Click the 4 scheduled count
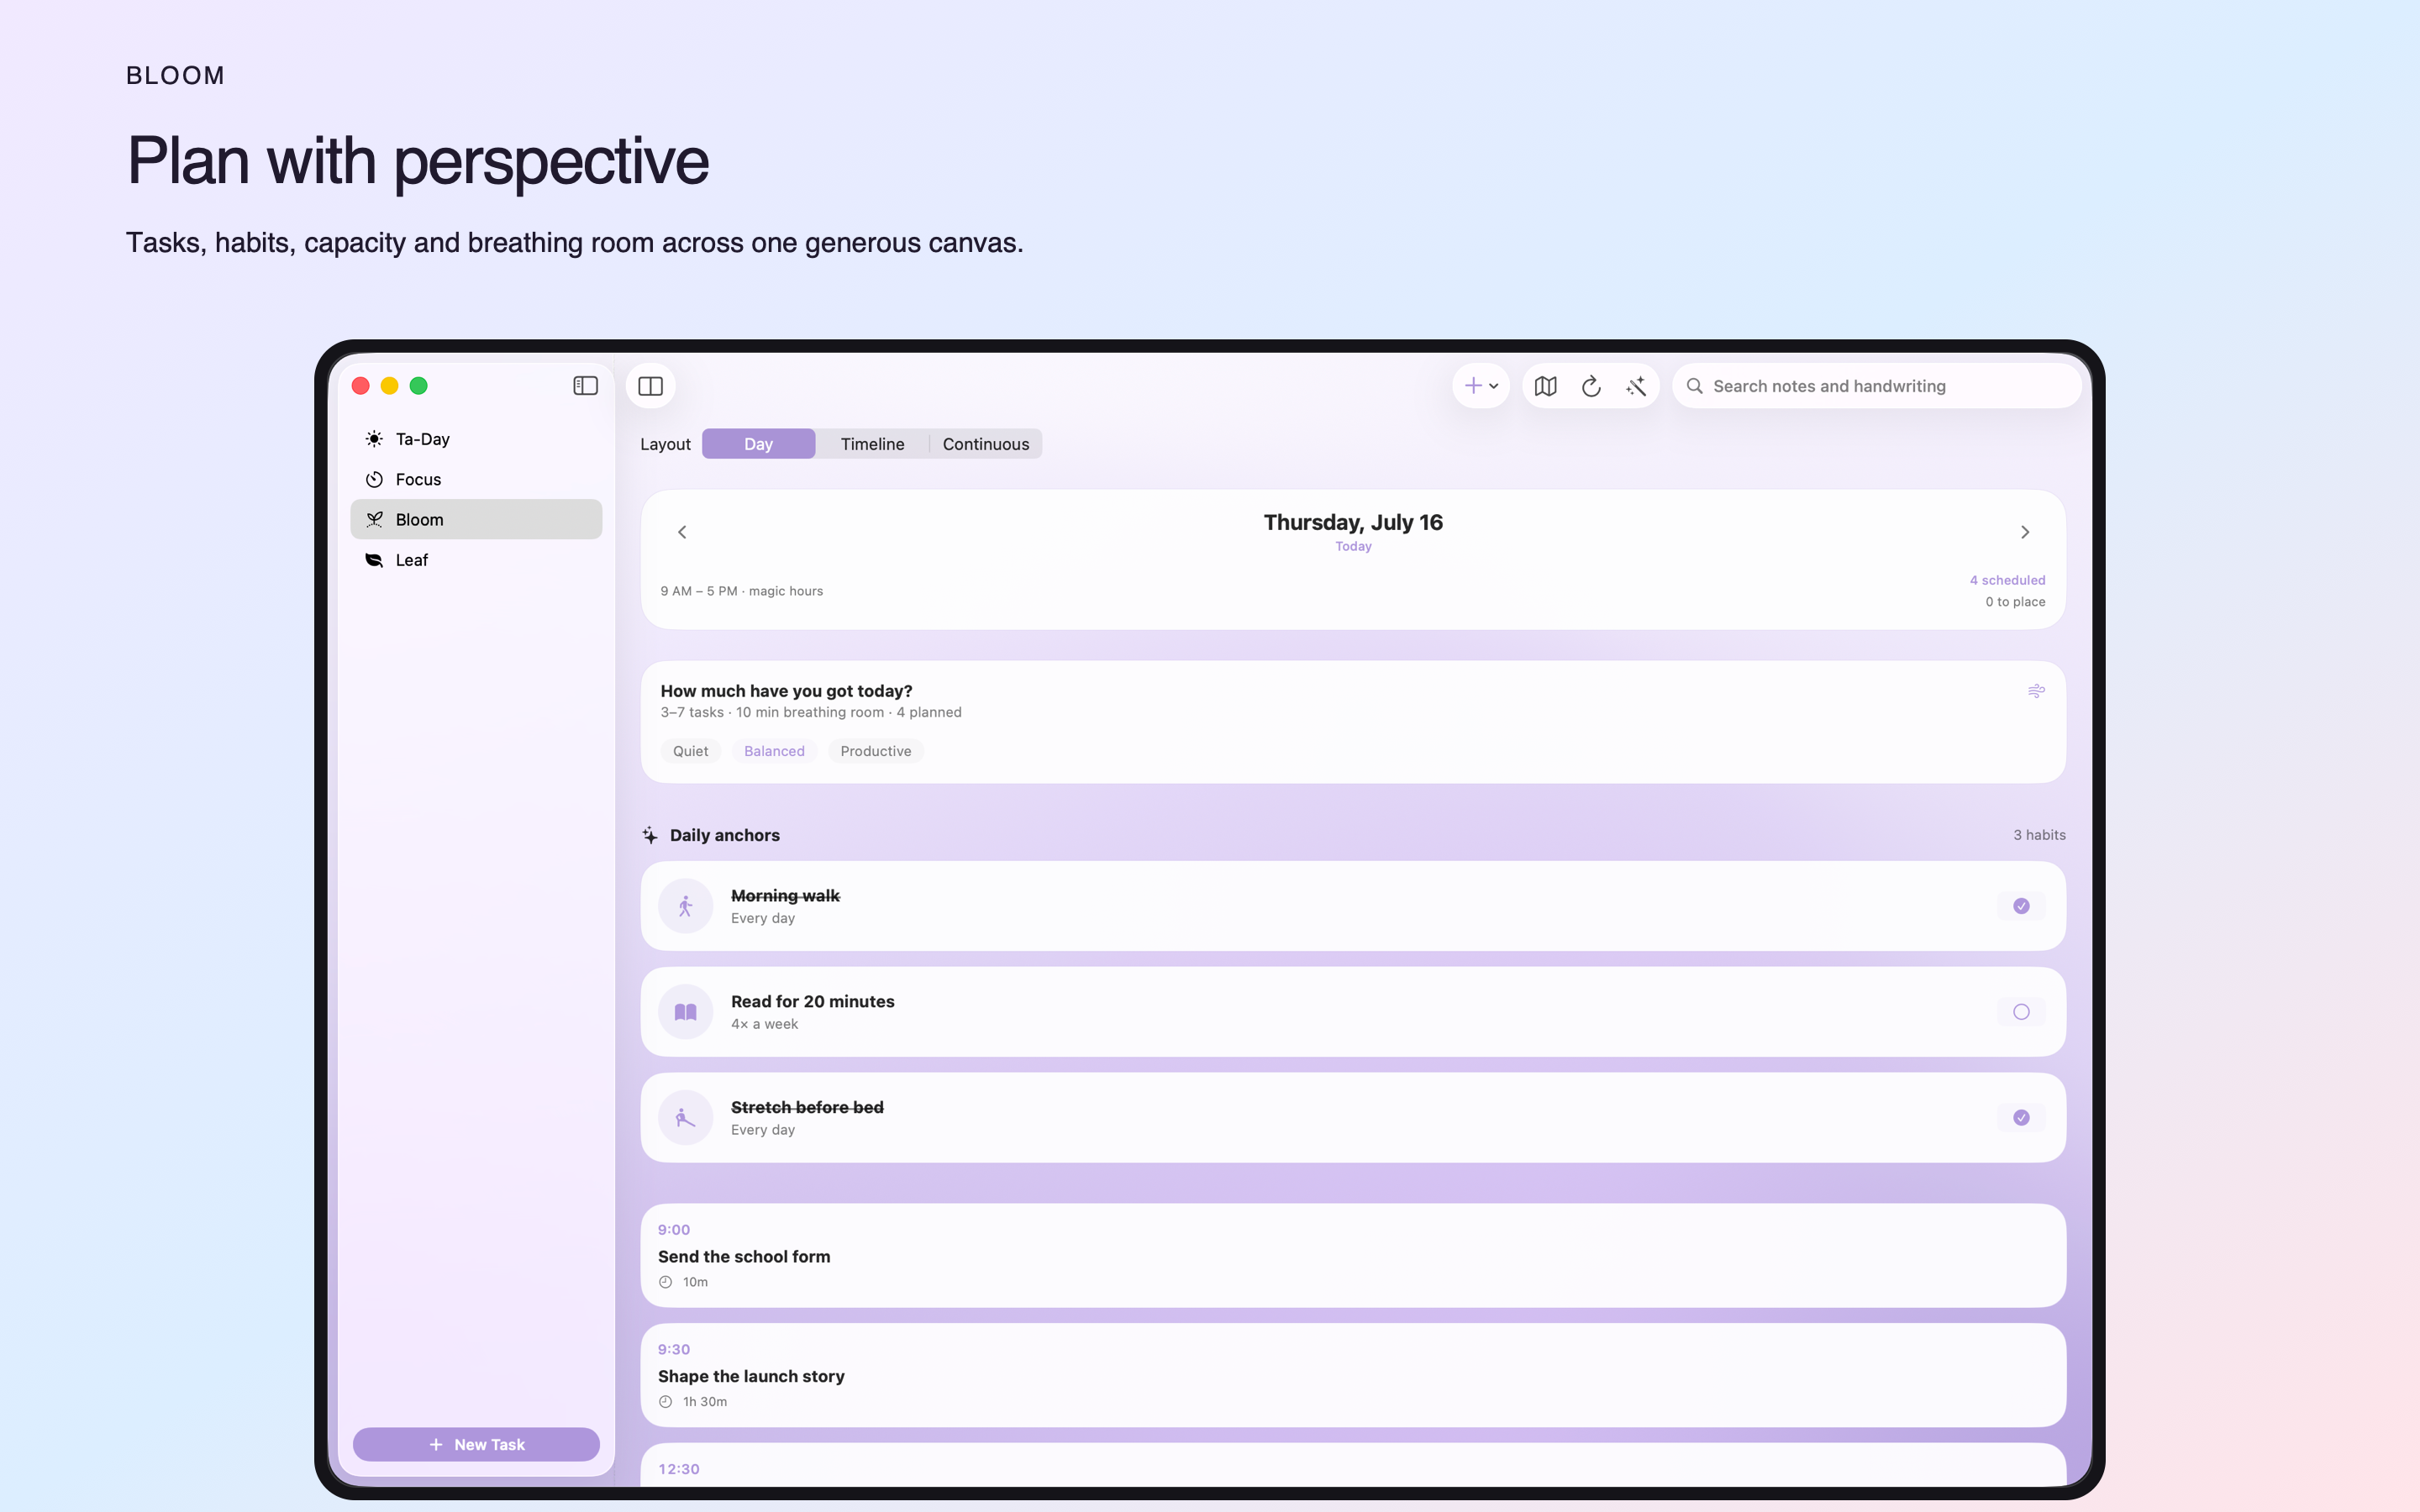 click(x=2007, y=580)
